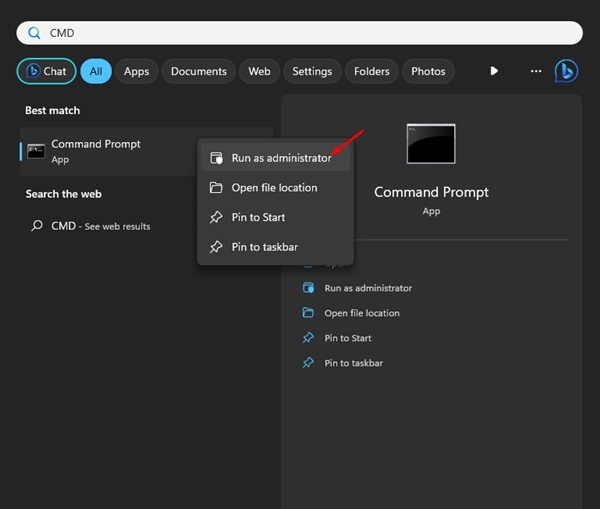Click the search box containing CMD
600x509 pixels.
click(x=300, y=33)
